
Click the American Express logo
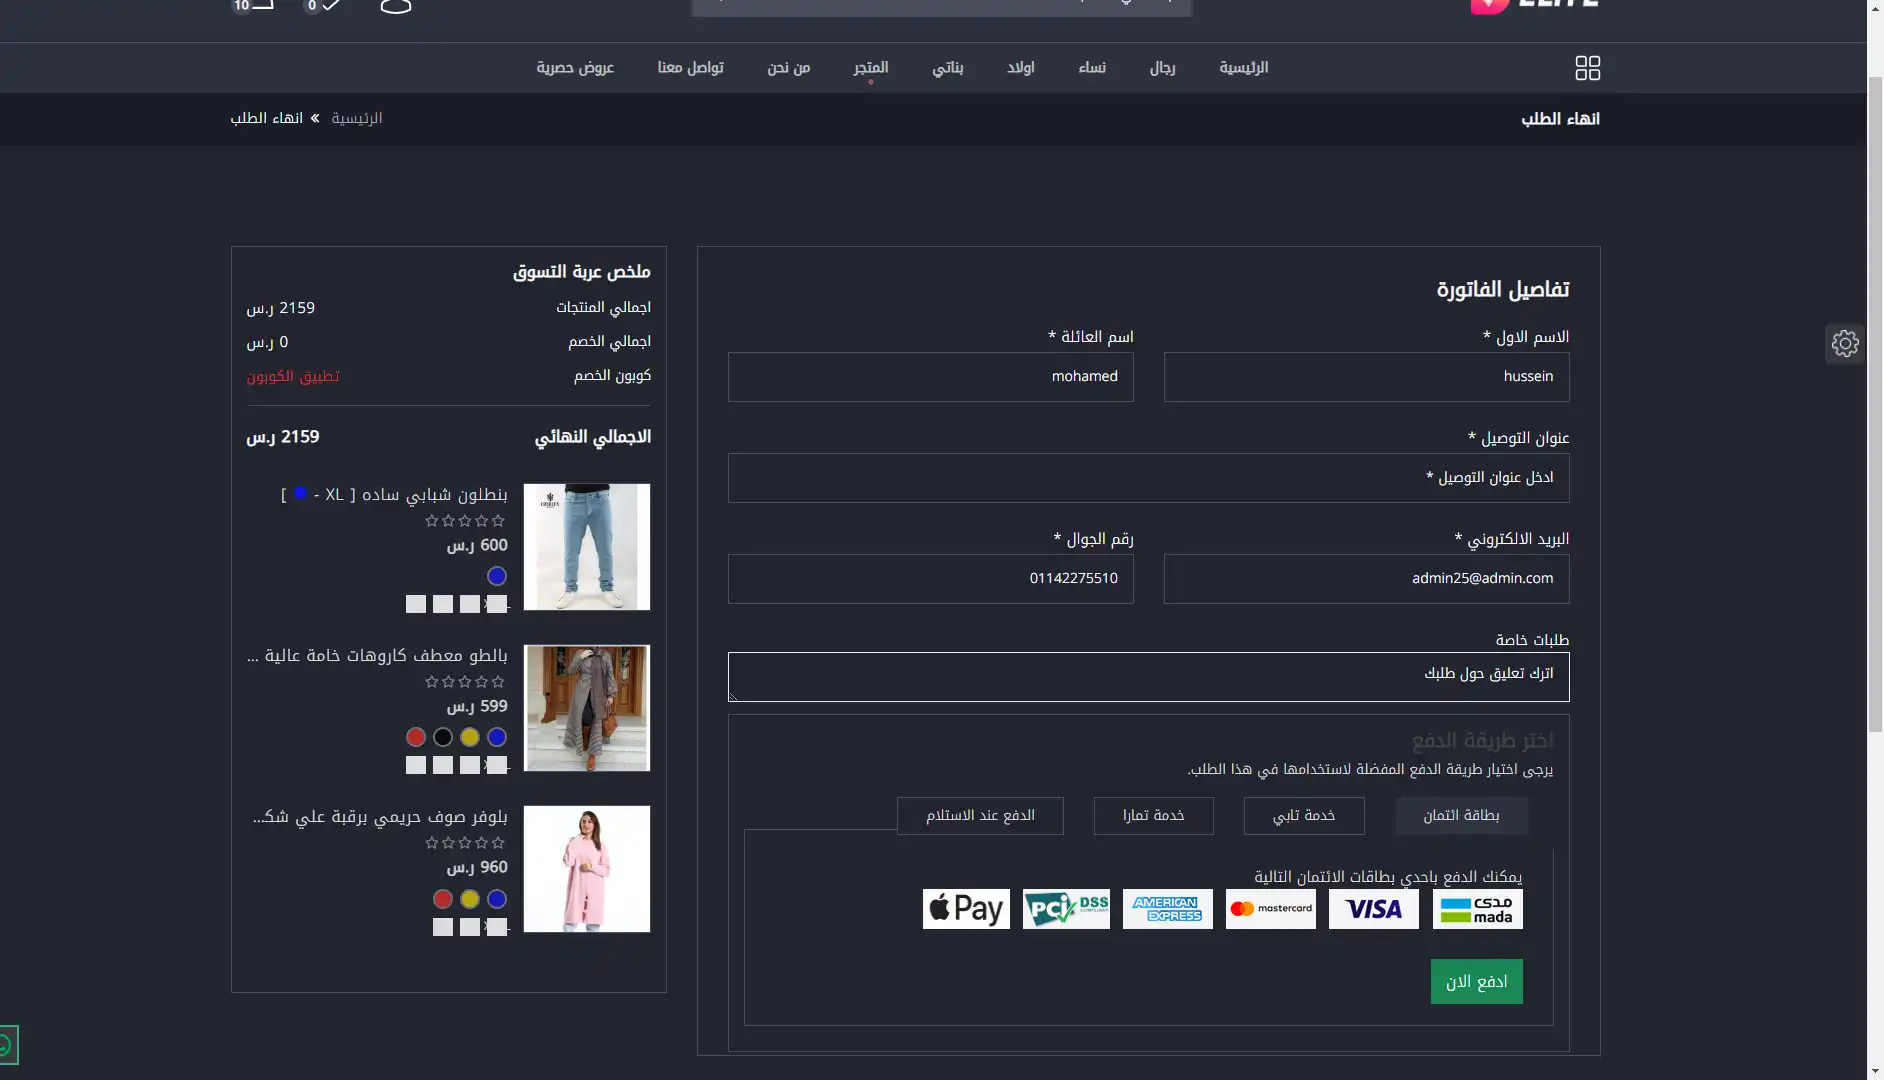pos(1167,909)
